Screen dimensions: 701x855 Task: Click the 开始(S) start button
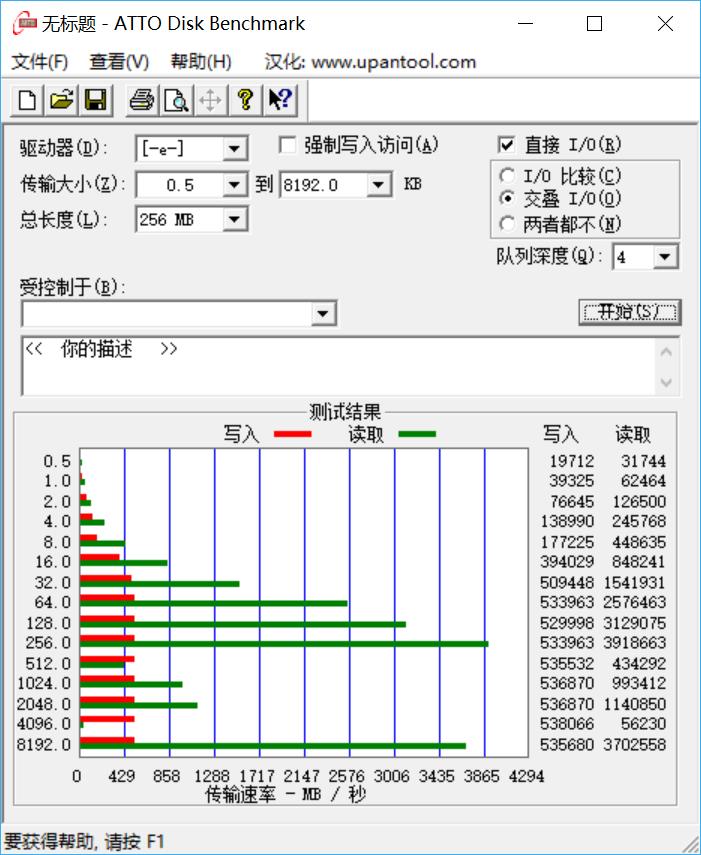click(630, 312)
